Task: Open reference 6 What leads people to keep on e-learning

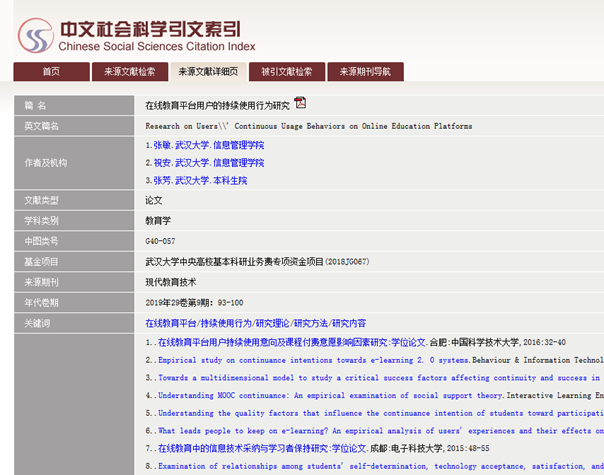Action: pos(381,431)
